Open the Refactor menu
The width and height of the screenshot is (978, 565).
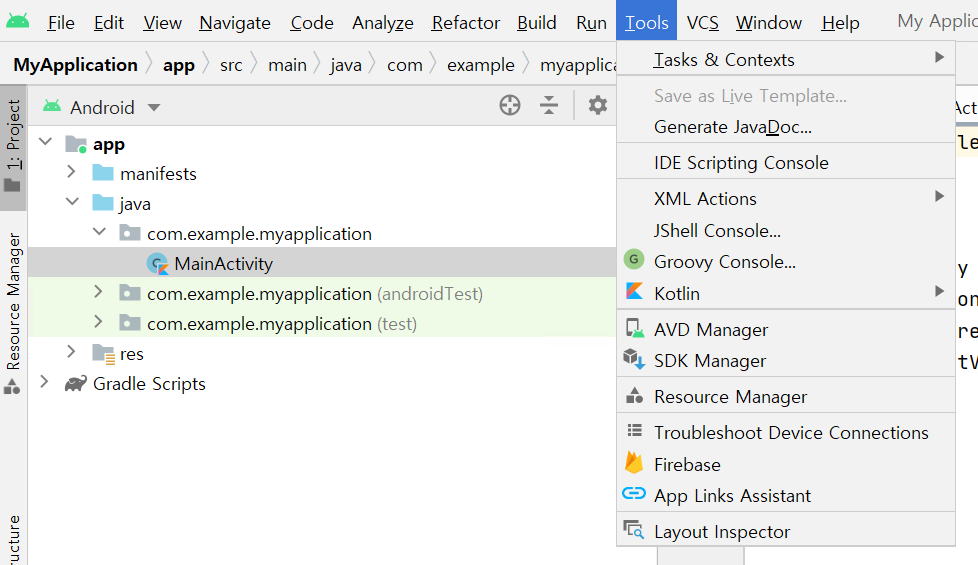[x=465, y=23]
